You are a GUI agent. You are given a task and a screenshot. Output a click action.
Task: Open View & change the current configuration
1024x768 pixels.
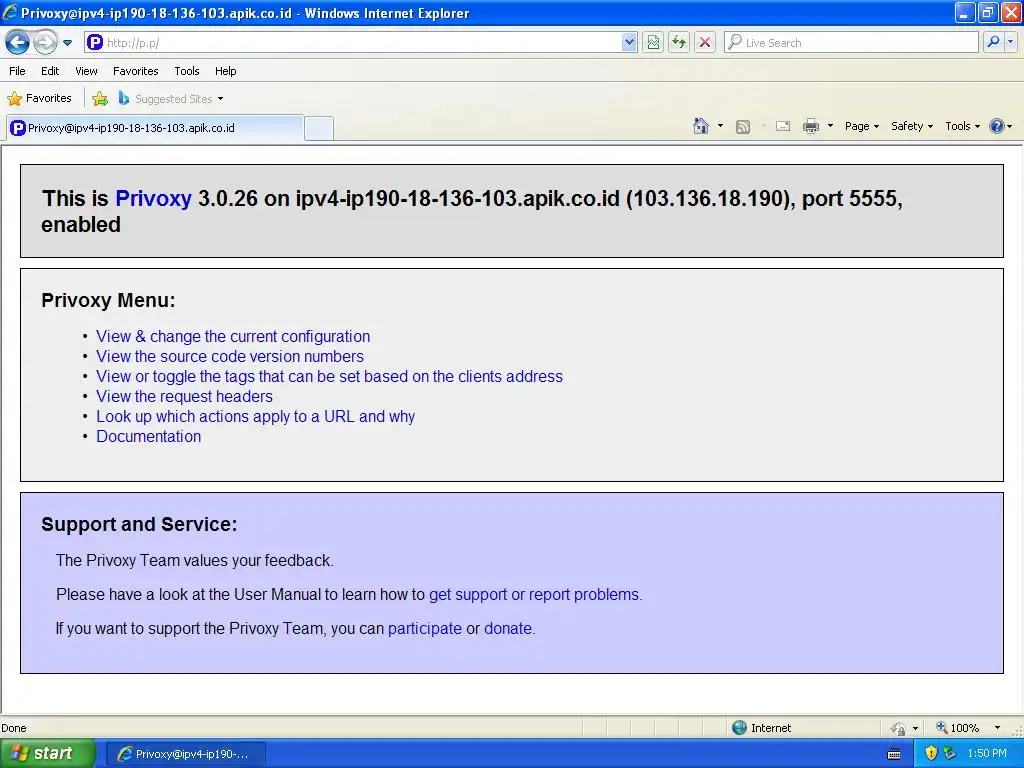[x=233, y=336]
